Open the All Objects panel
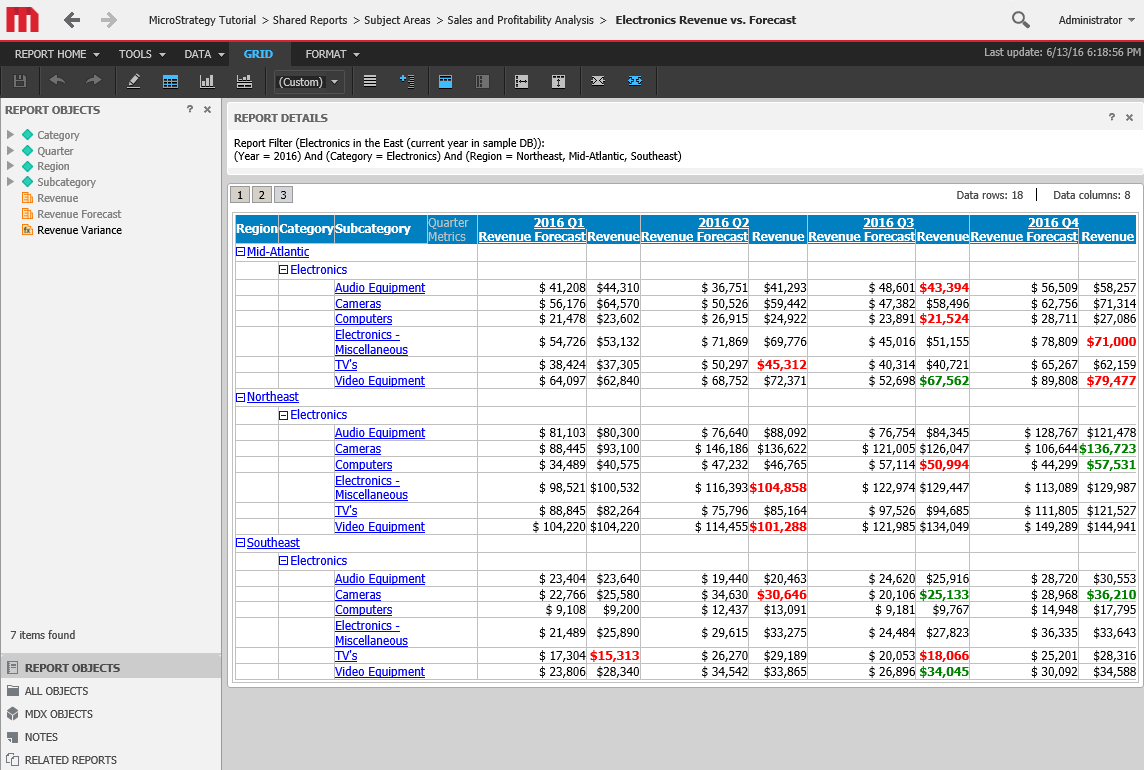 (56, 691)
